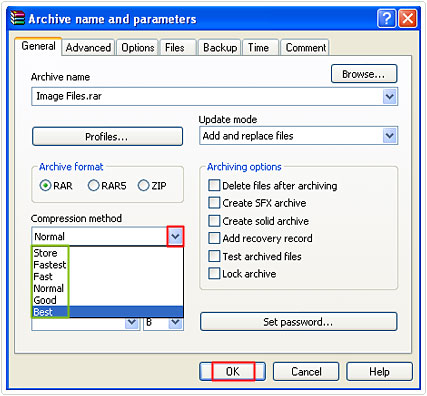Collapse the Compression method dropdown arrow
Image resolution: width=427 pixels, height=396 pixels.
point(175,237)
